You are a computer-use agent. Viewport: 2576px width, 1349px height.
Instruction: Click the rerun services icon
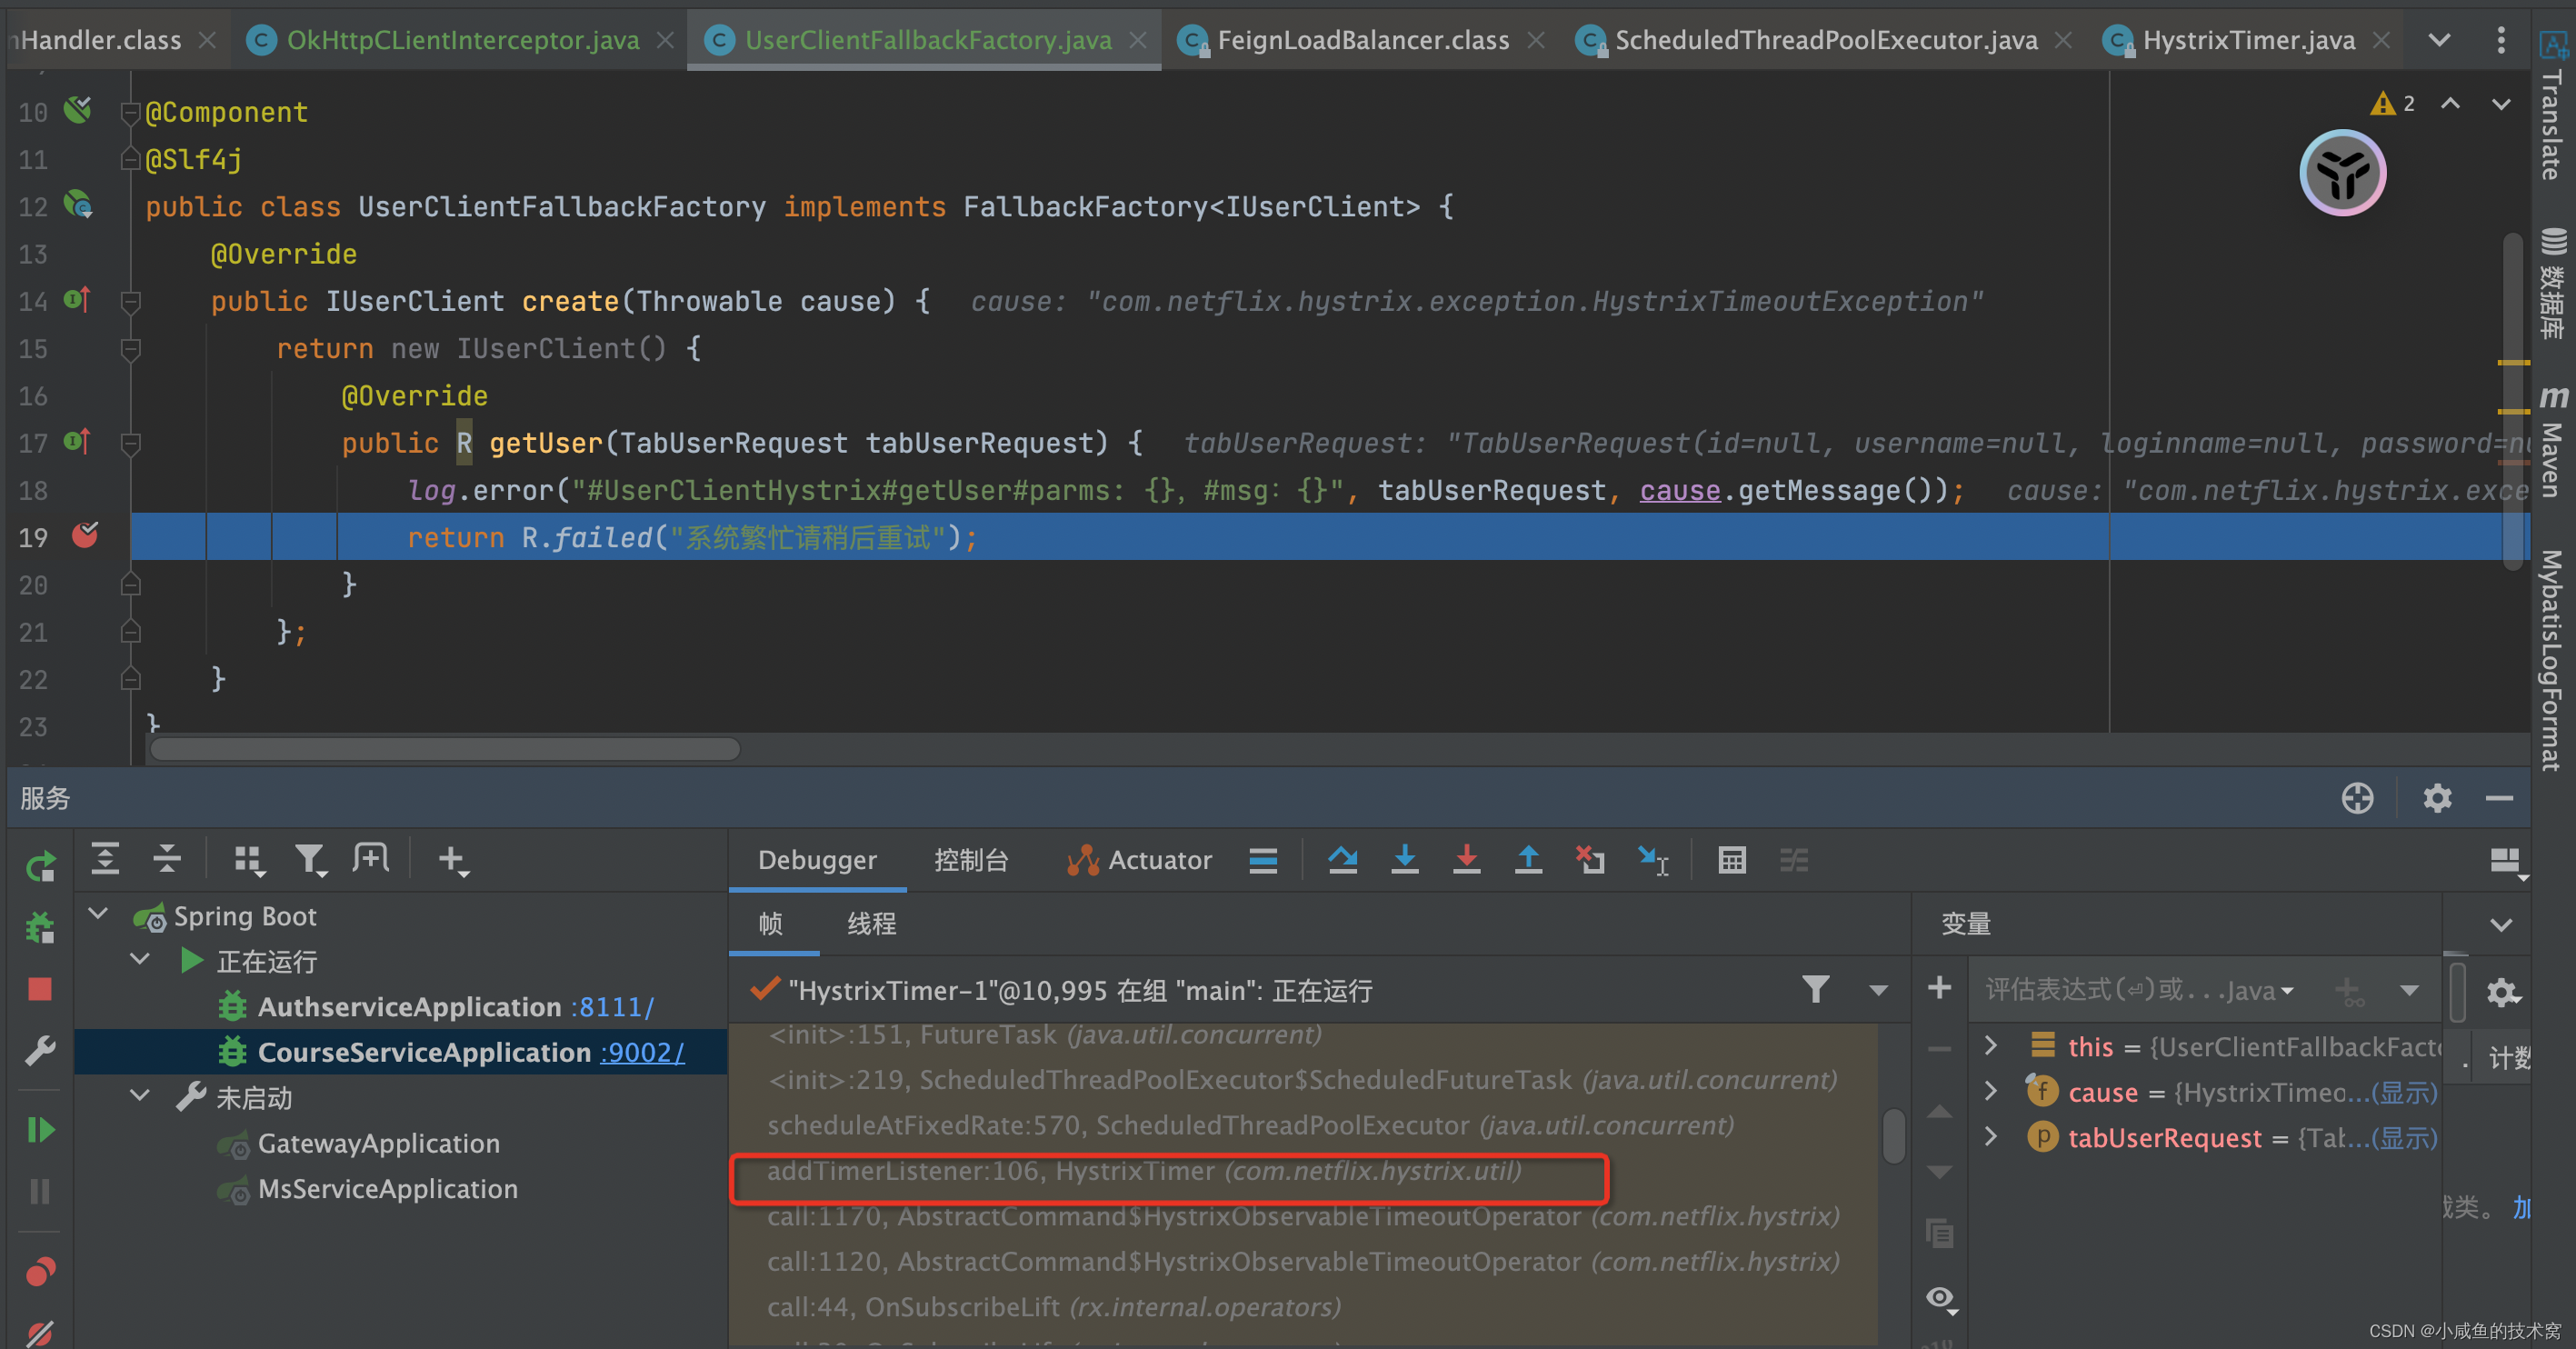point(40,866)
